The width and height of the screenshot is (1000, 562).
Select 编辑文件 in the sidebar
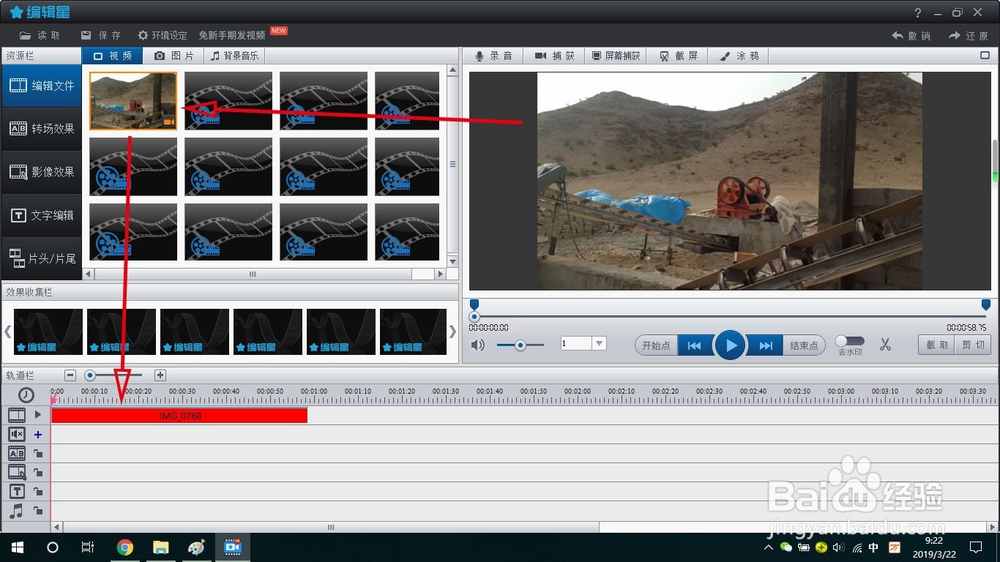[x=41, y=85]
